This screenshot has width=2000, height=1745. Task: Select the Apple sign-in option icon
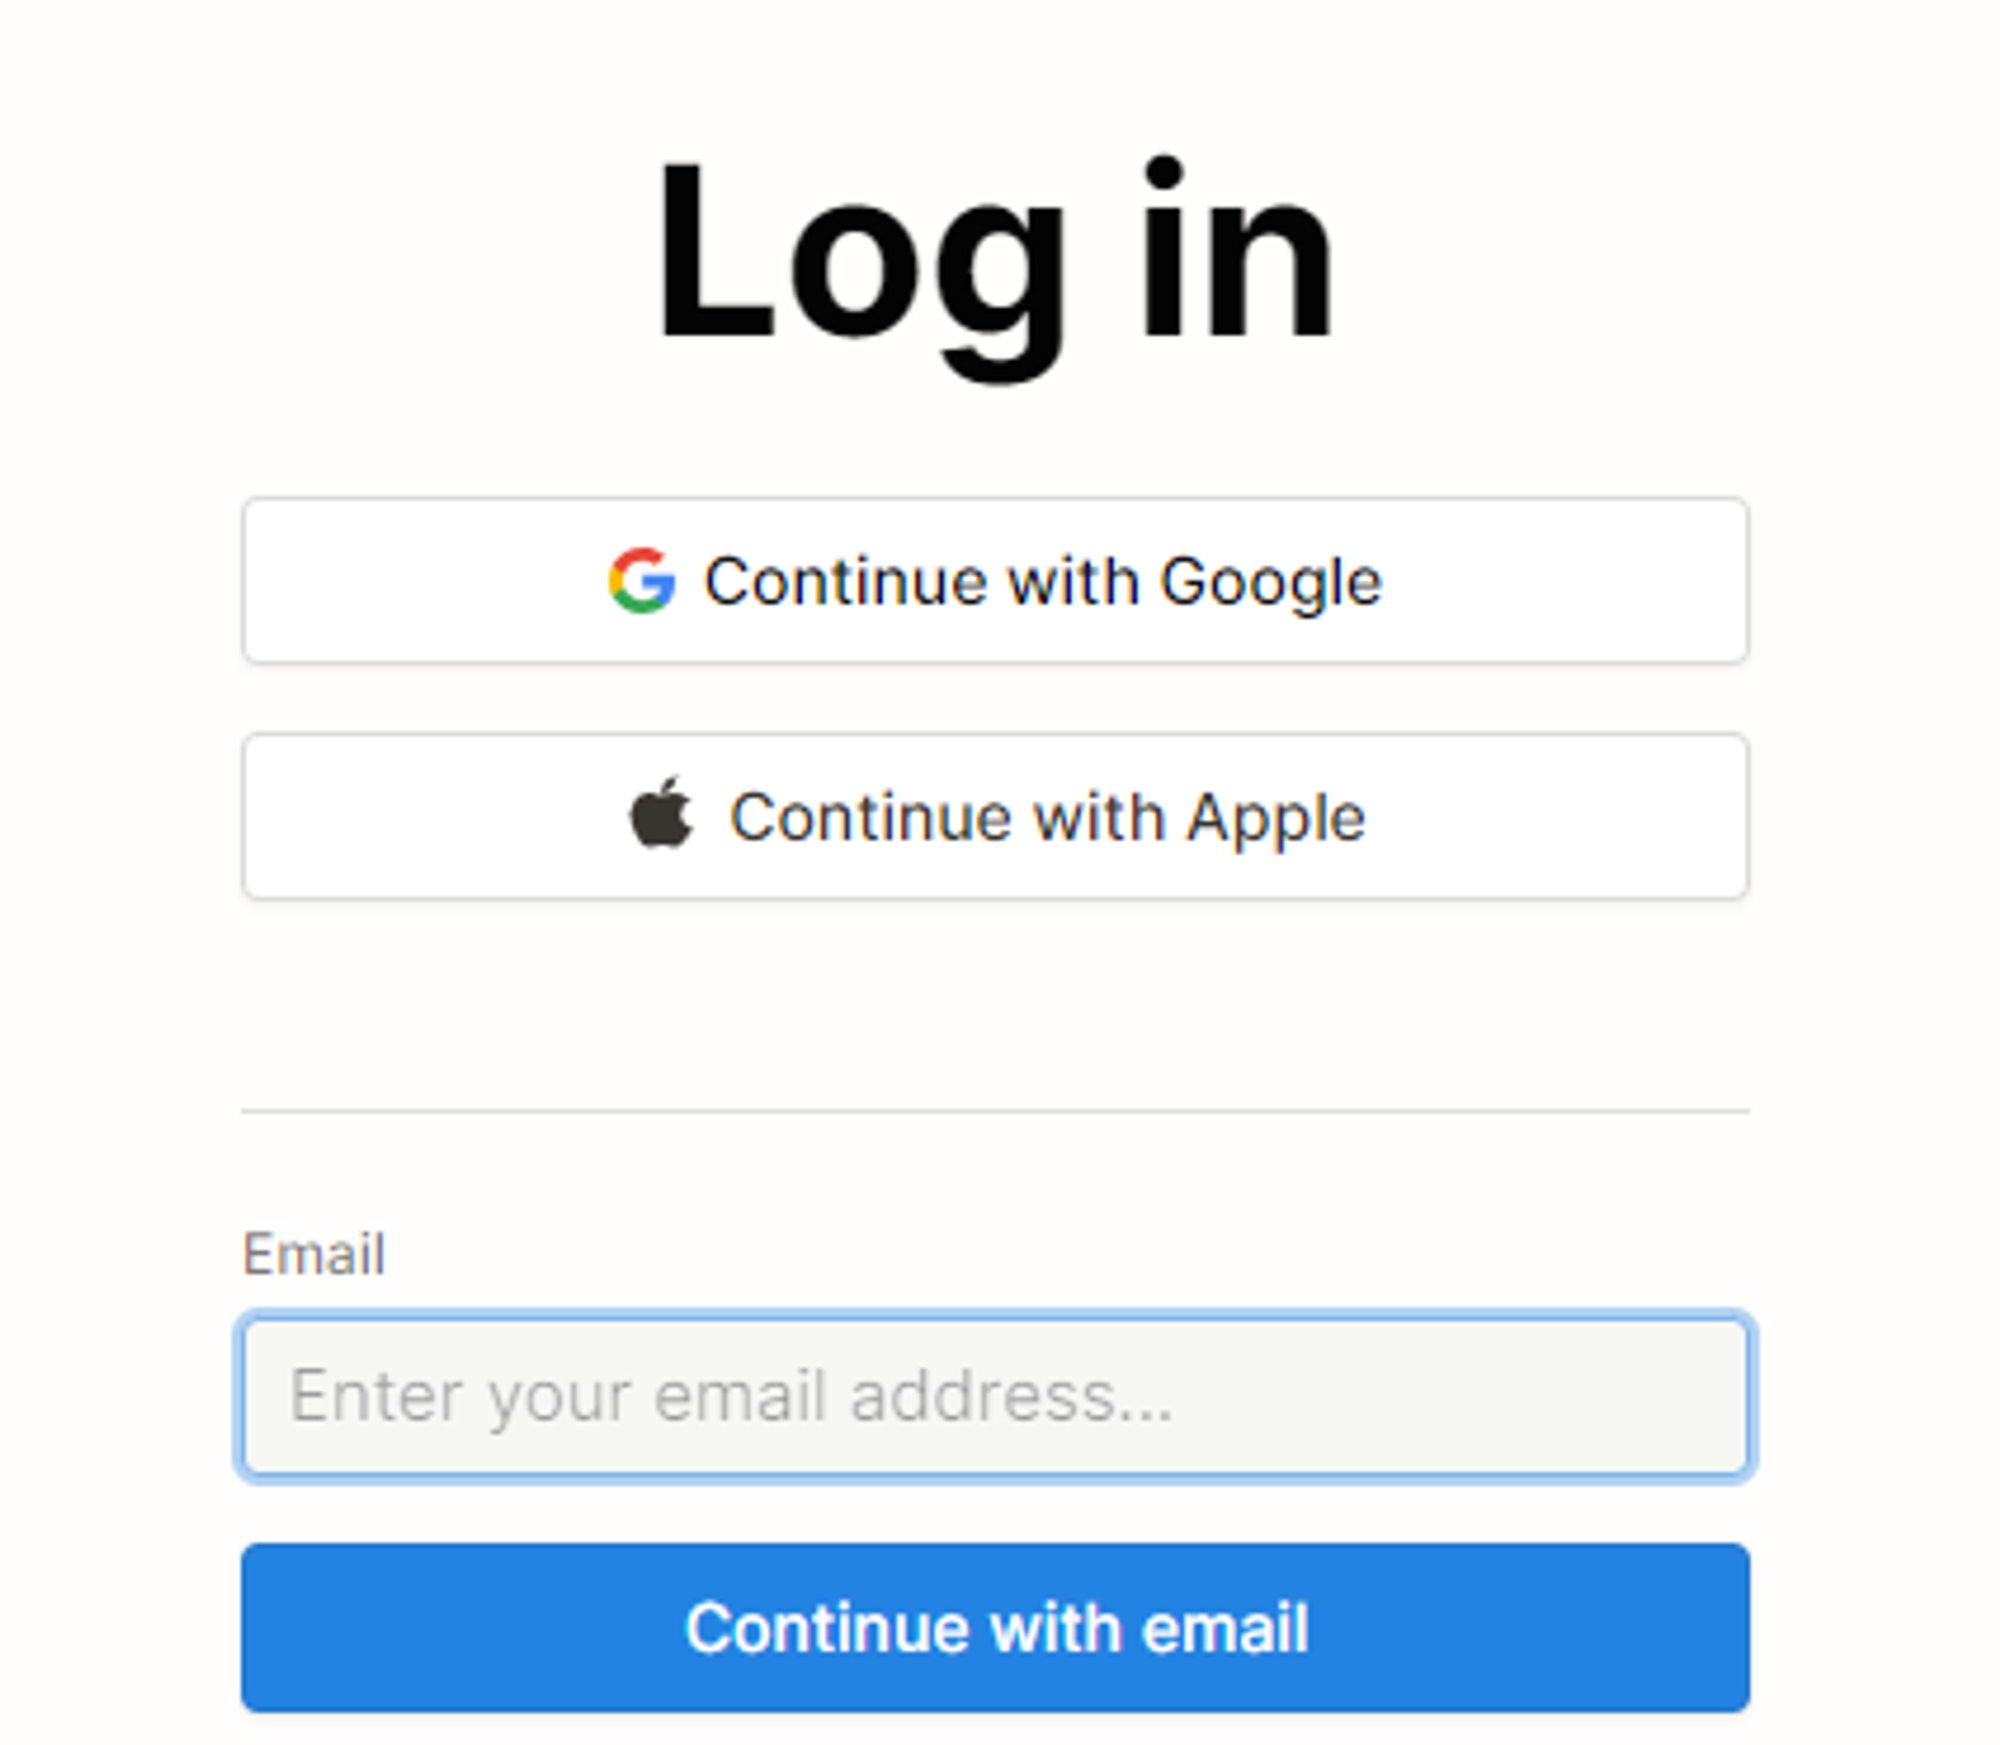click(x=661, y=813)
